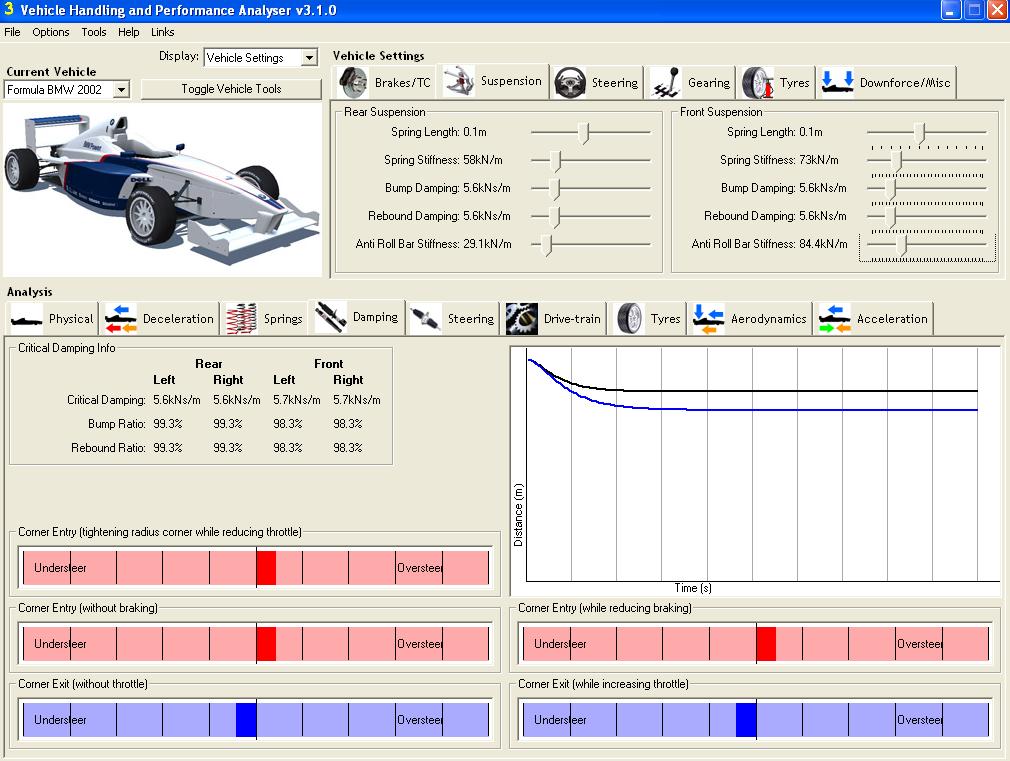1010x761 pixels.
Task: Click the Brakes/TC brake disc icon
Action: (x=352, y=82)
